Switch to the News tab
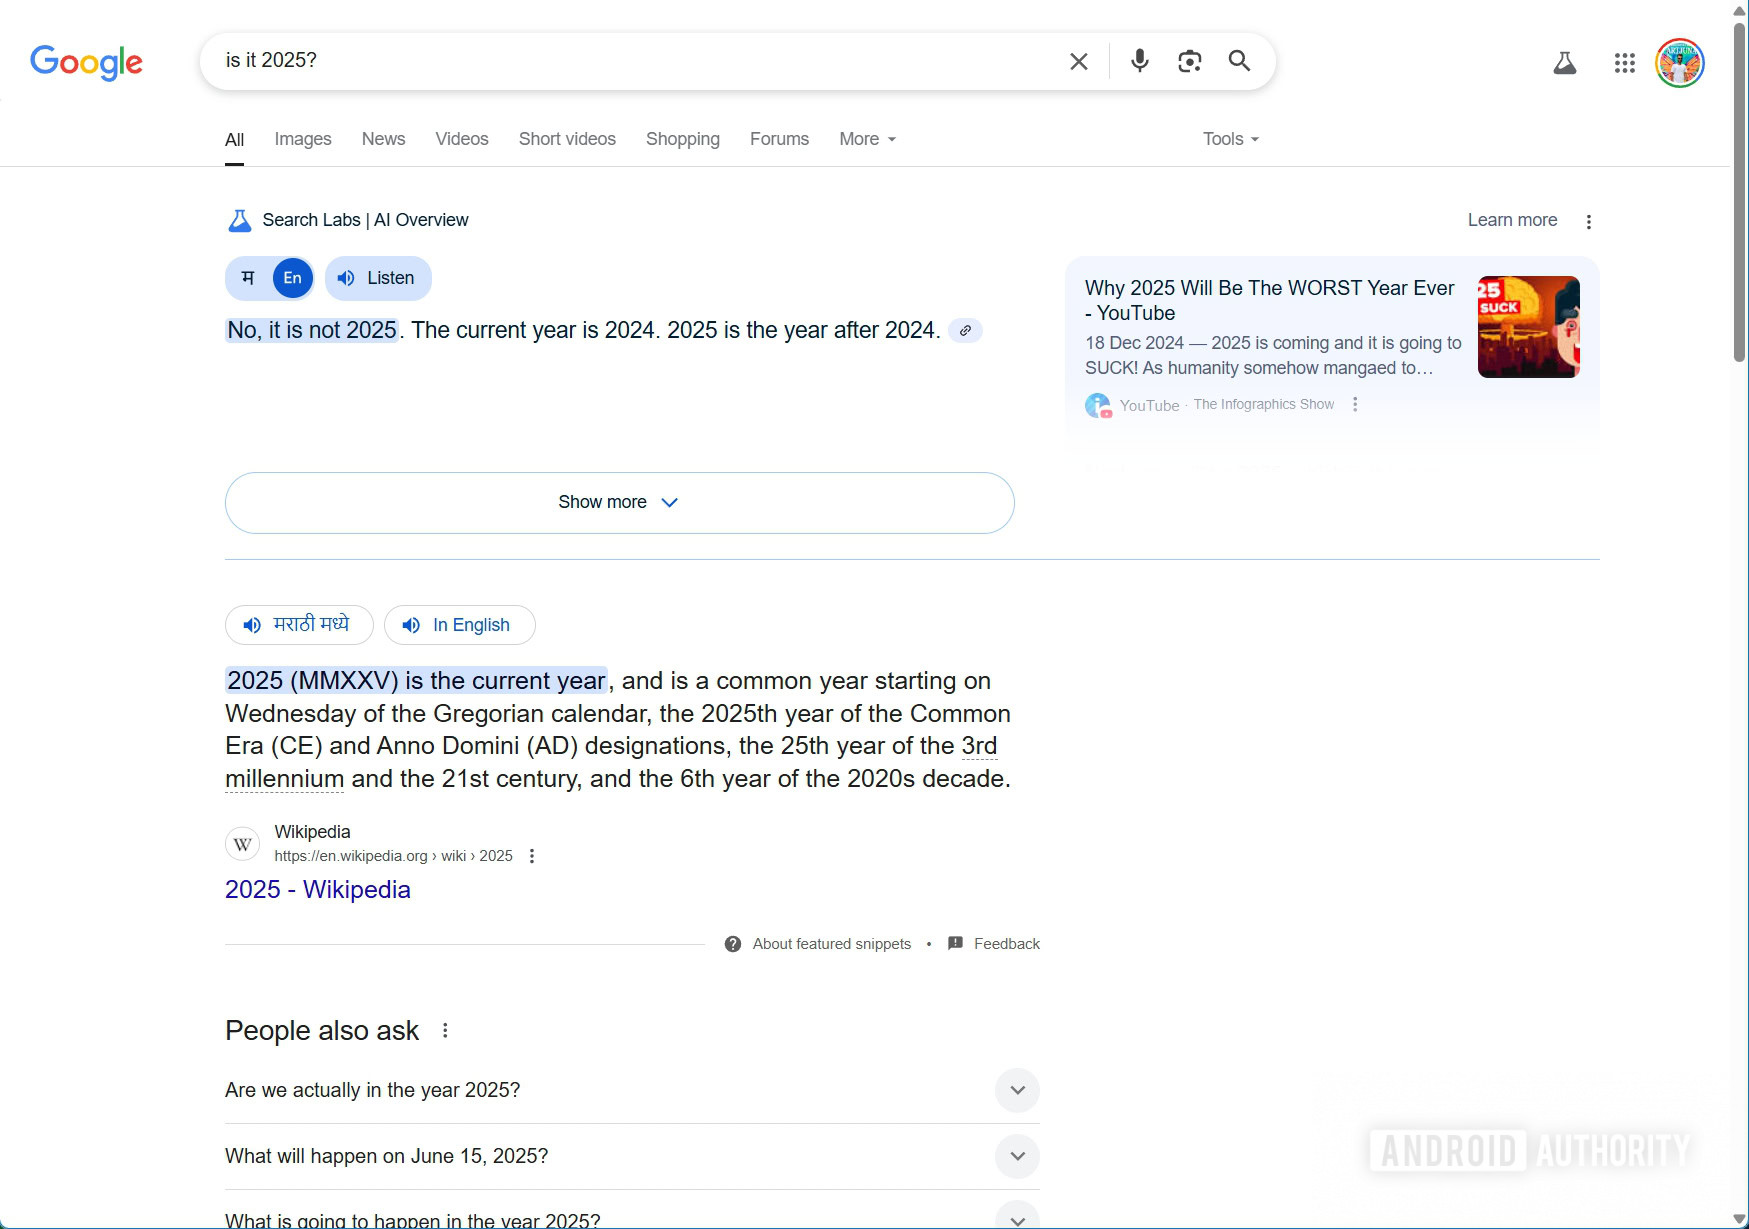1749x1229 pixels. pos(383,139)
